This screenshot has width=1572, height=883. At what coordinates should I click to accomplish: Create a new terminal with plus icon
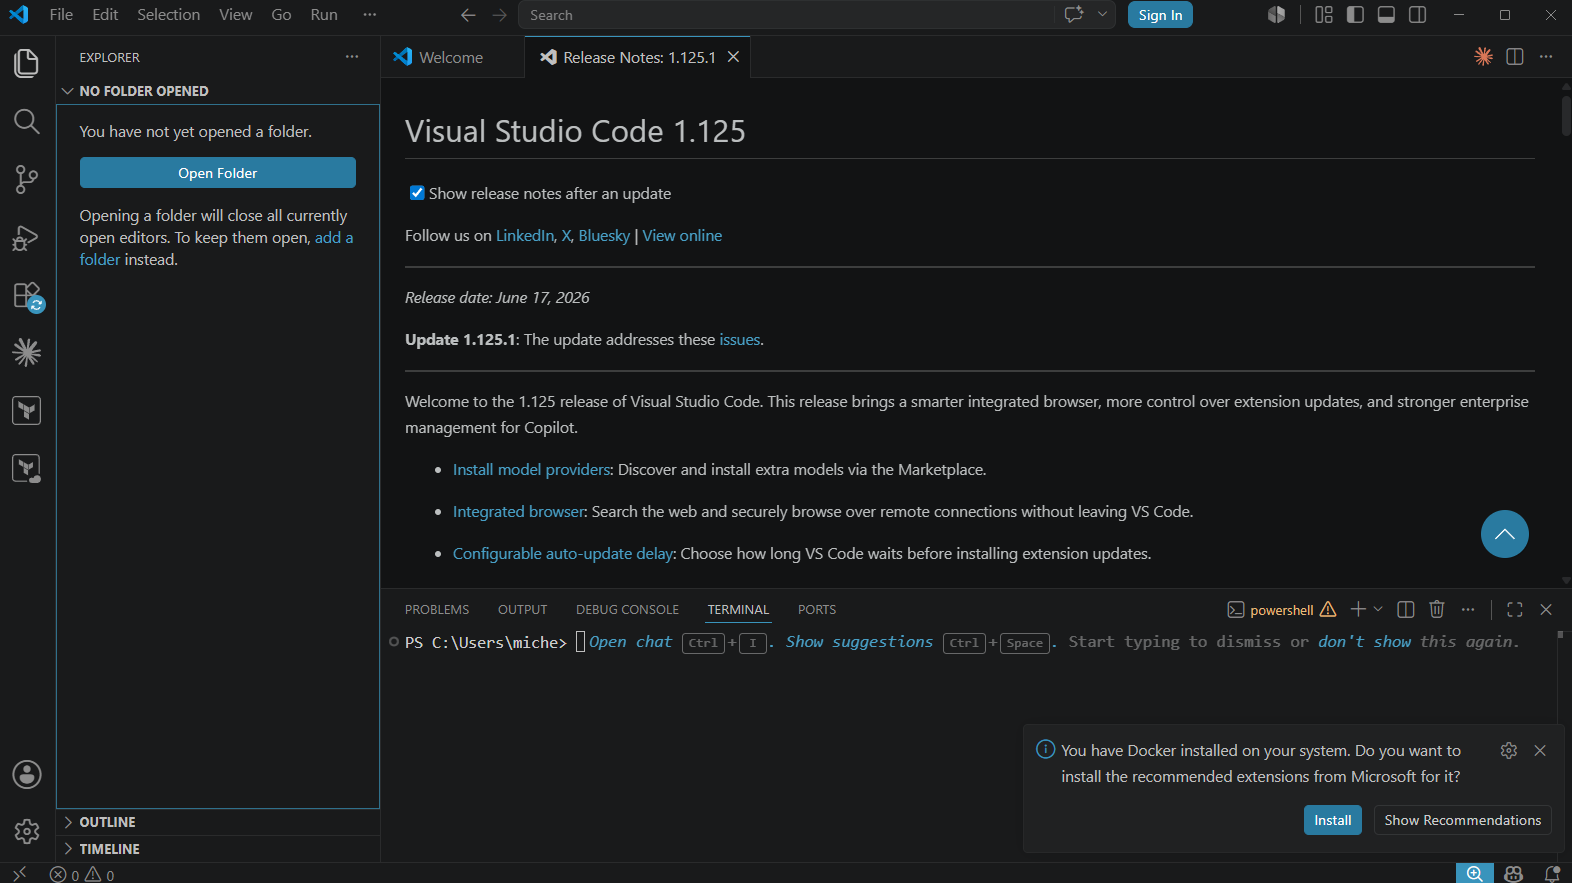pyautogui.click(x=1358, y=609)
